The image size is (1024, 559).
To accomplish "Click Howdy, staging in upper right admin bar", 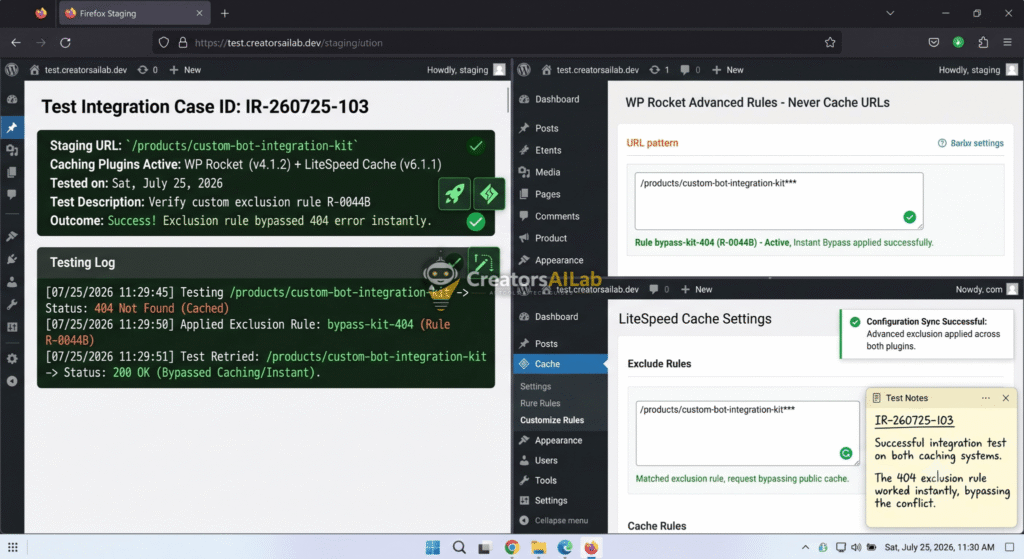I will (978, 70).
